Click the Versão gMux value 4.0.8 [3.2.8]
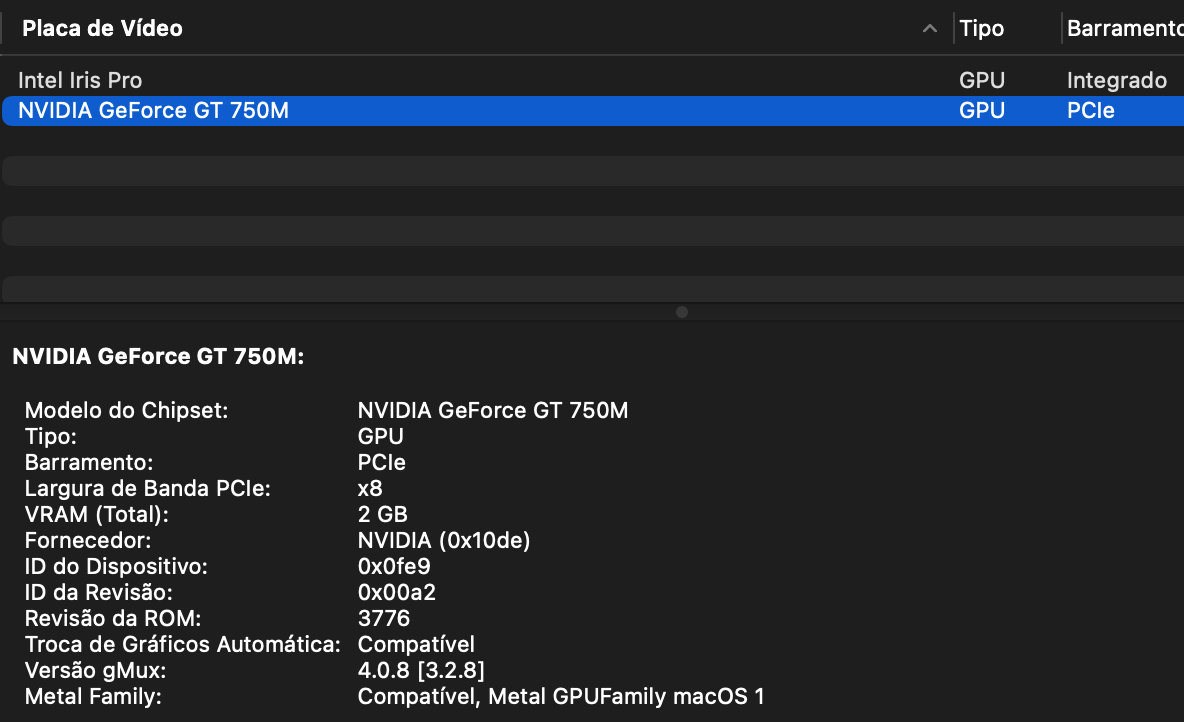The image size is (1184, 722). (x=421, y=670)
